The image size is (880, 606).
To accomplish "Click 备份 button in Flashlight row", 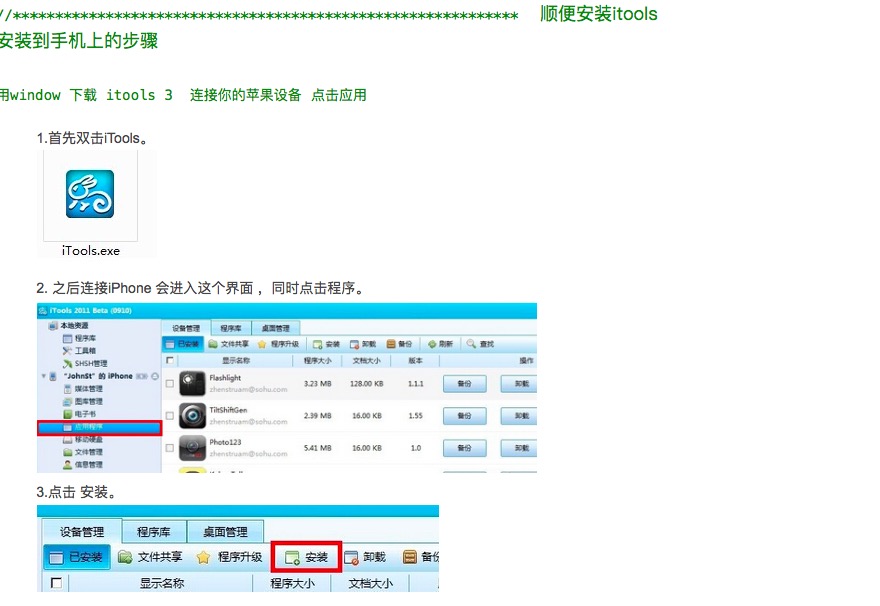I will (x=464, y=384).
